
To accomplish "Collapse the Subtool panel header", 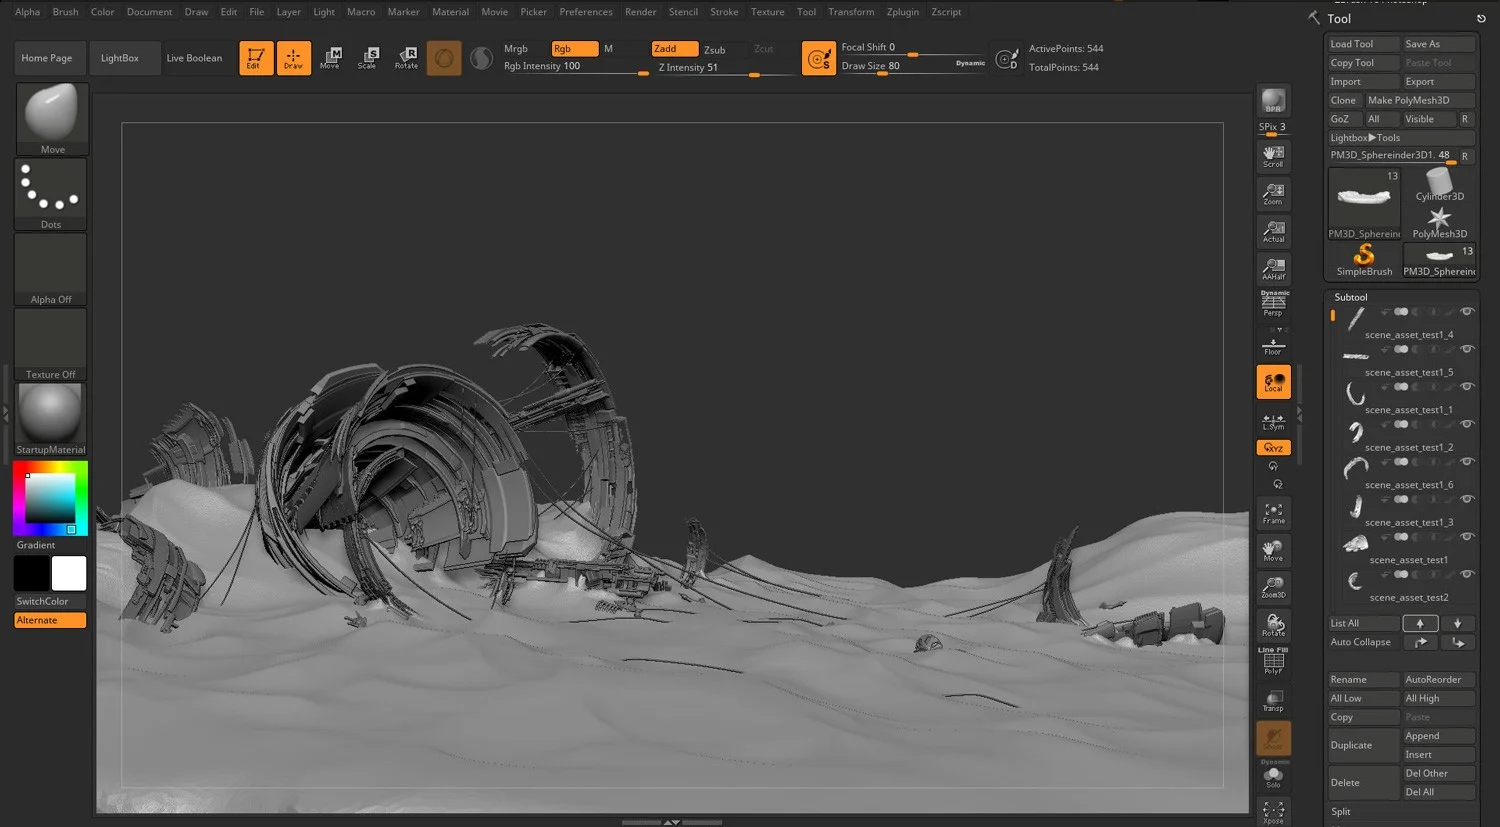I will (x=1350, y=296).
